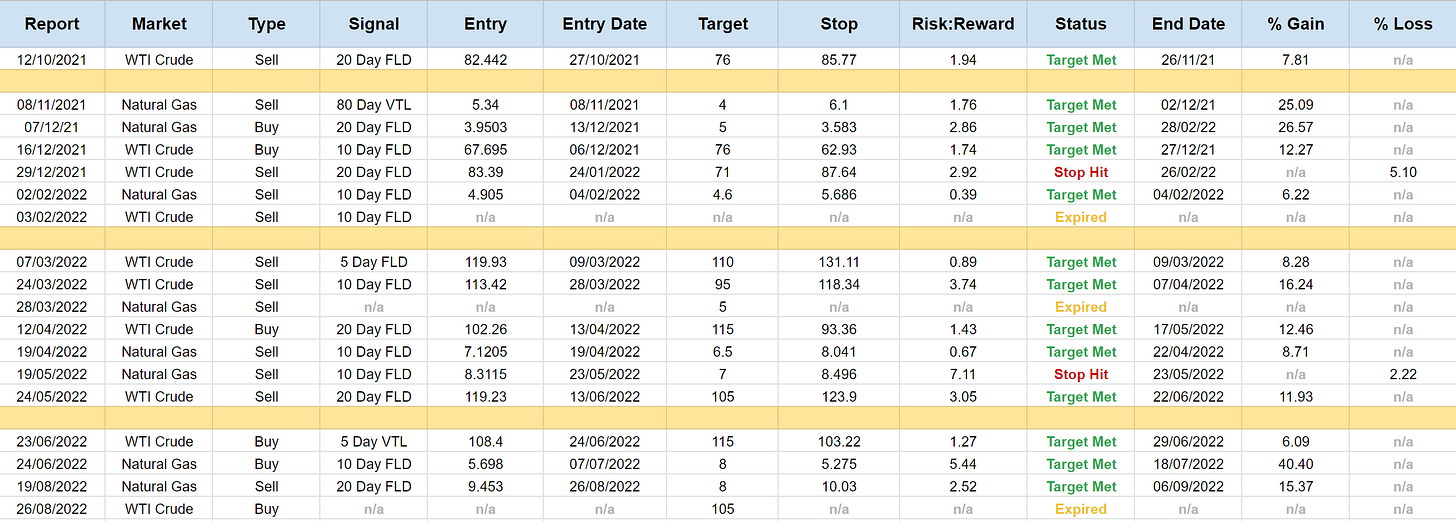The image size is (1456, 521).
Task: Click Entry Date cell 06/12/2021
Action: pyautogui.click(x=605, y=150)
